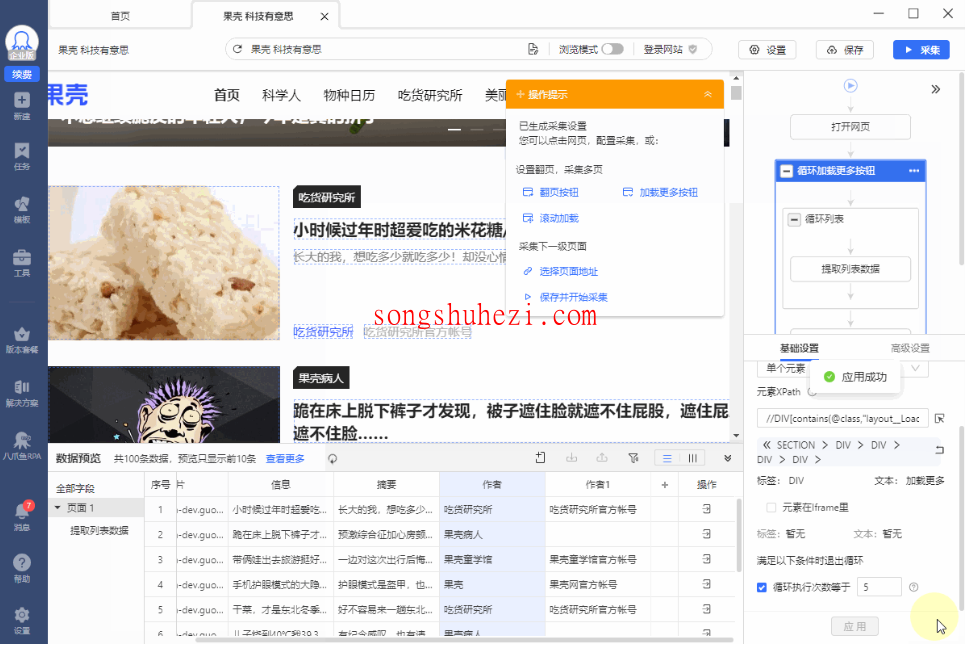Open the 设置 button in the top toolbar
The height and width of the screenshot is (647, 969).
pyautogui.click(x=768, y=50)
